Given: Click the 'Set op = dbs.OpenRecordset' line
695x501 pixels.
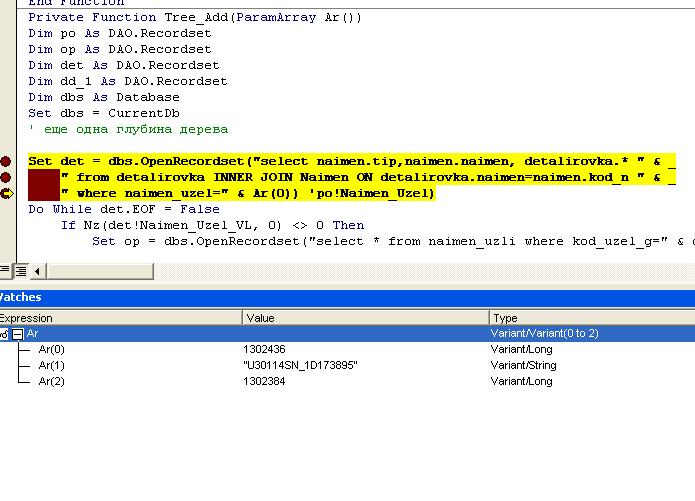Looking at the screenshot, I should 393,241.
